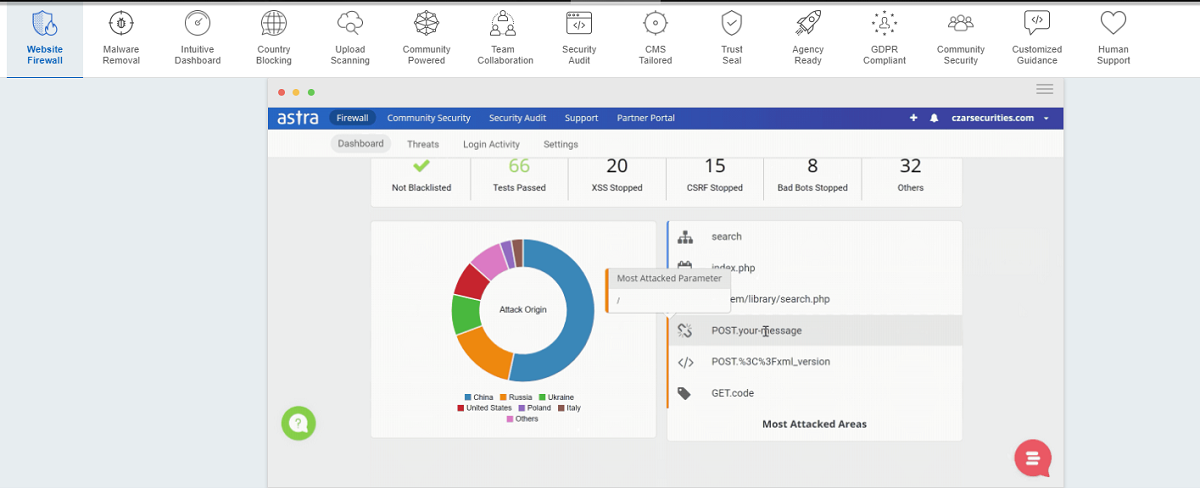Image resolution: width=1200 pixels, height=494 pixels.
Task: Open the Upload Scanning cloud icon
Action: (350, 24)
